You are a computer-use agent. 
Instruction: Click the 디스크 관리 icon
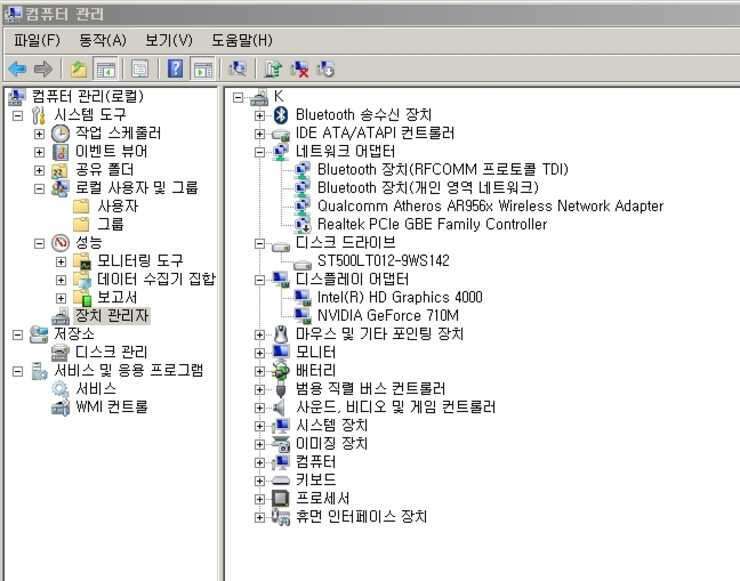[x=60, y=353]
